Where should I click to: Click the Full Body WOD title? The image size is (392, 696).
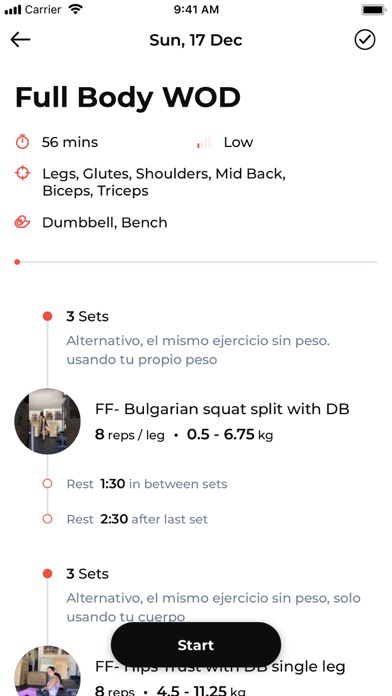(x=128, y=97)
